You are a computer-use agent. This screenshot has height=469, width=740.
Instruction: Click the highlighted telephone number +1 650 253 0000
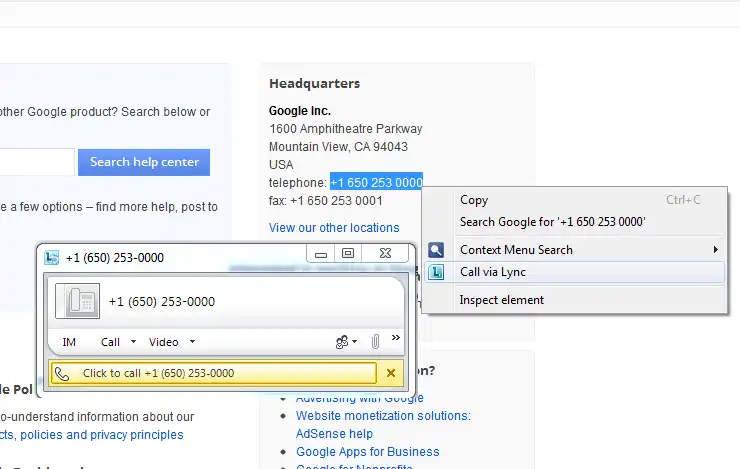click(x=376, y=183)
